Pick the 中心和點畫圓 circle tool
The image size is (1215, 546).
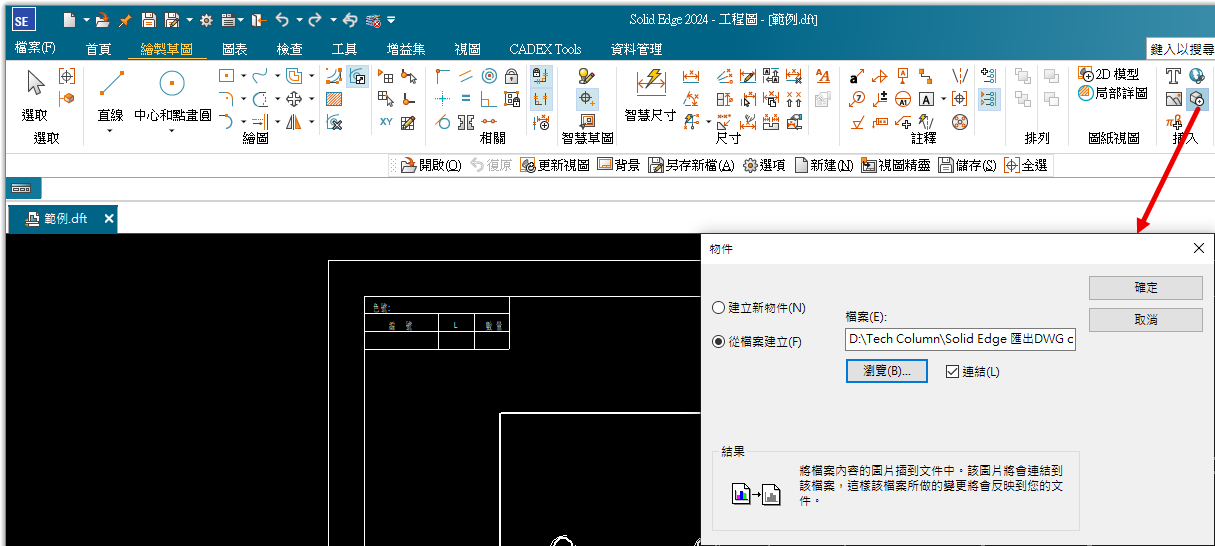coord(172,96)
